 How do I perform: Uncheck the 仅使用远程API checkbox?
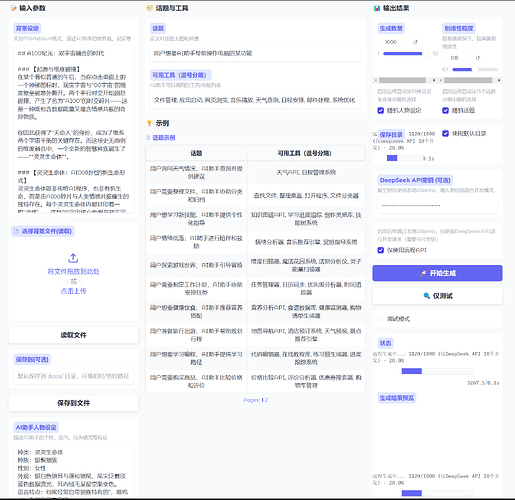click(381, 250)
